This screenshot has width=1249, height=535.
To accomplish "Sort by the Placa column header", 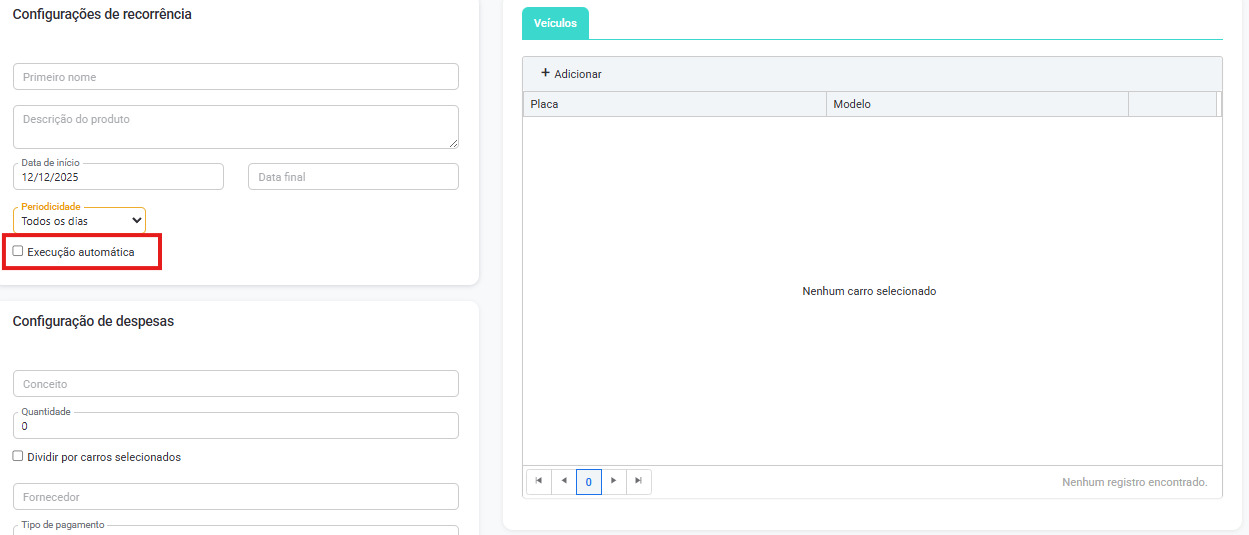I will [674, 104].
